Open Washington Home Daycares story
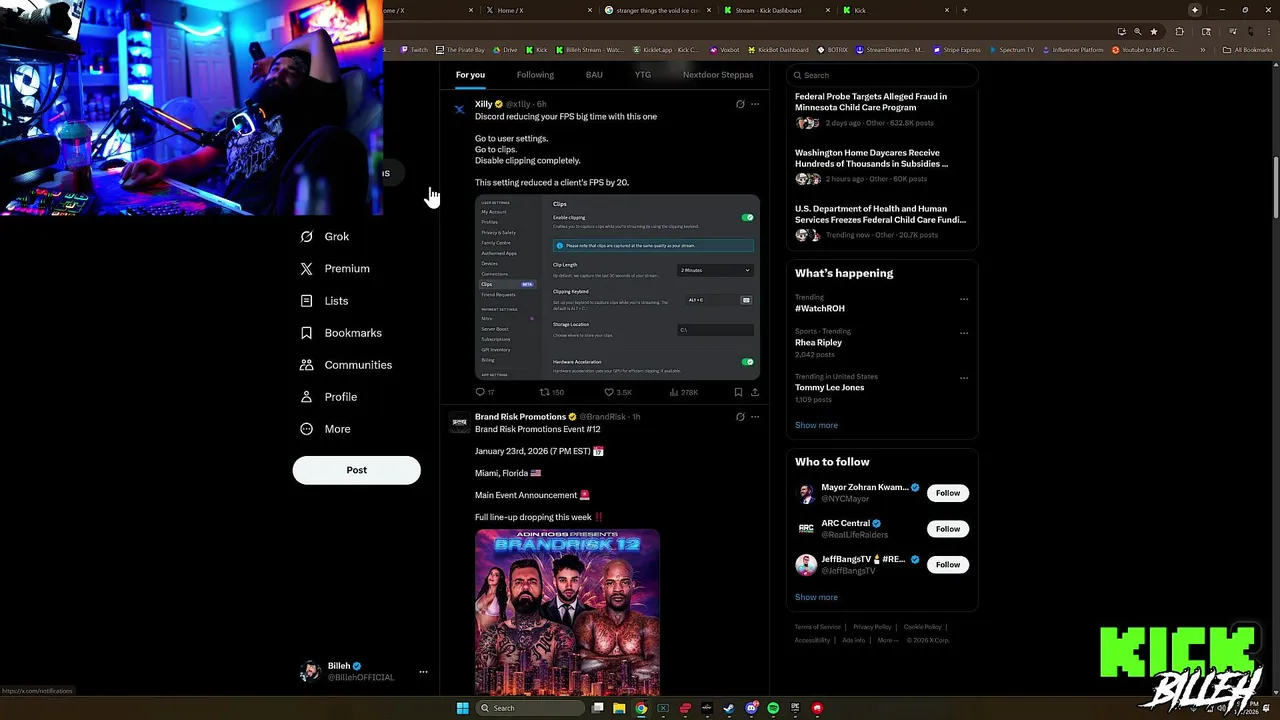 coord(881,168)
